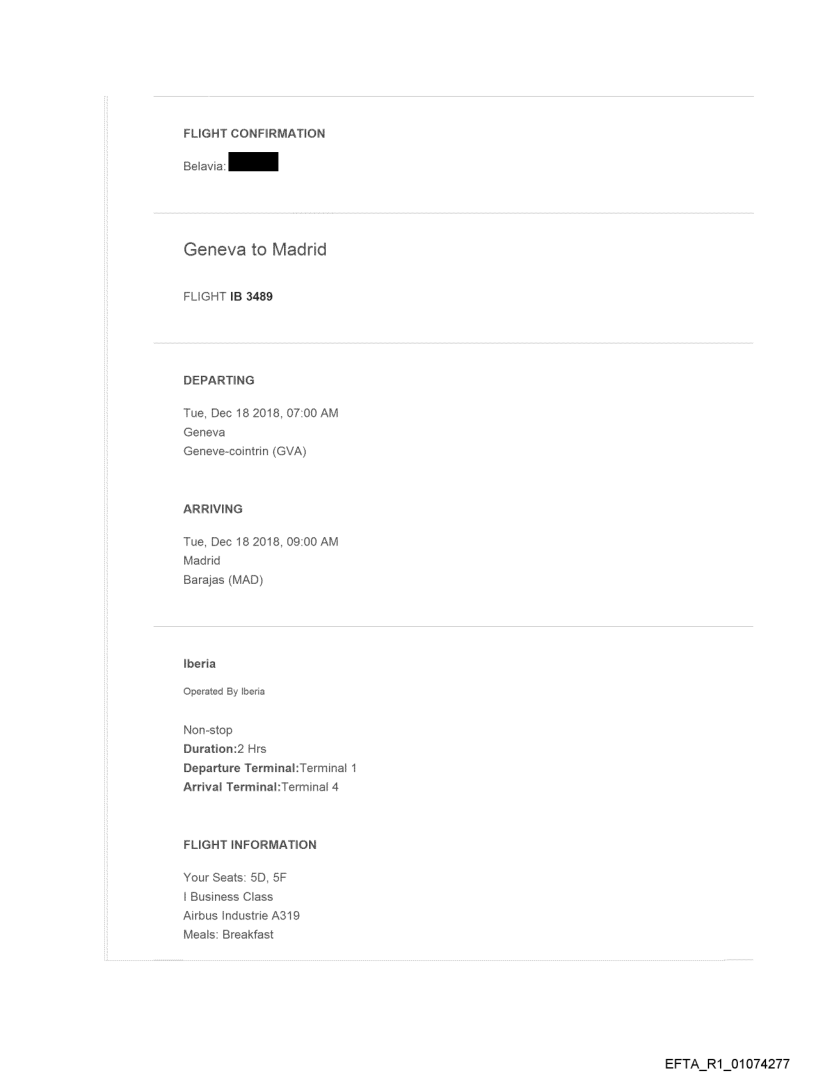Click the ARRIVING section heading
The image size is (816, 1073).
tap(213, 509)
